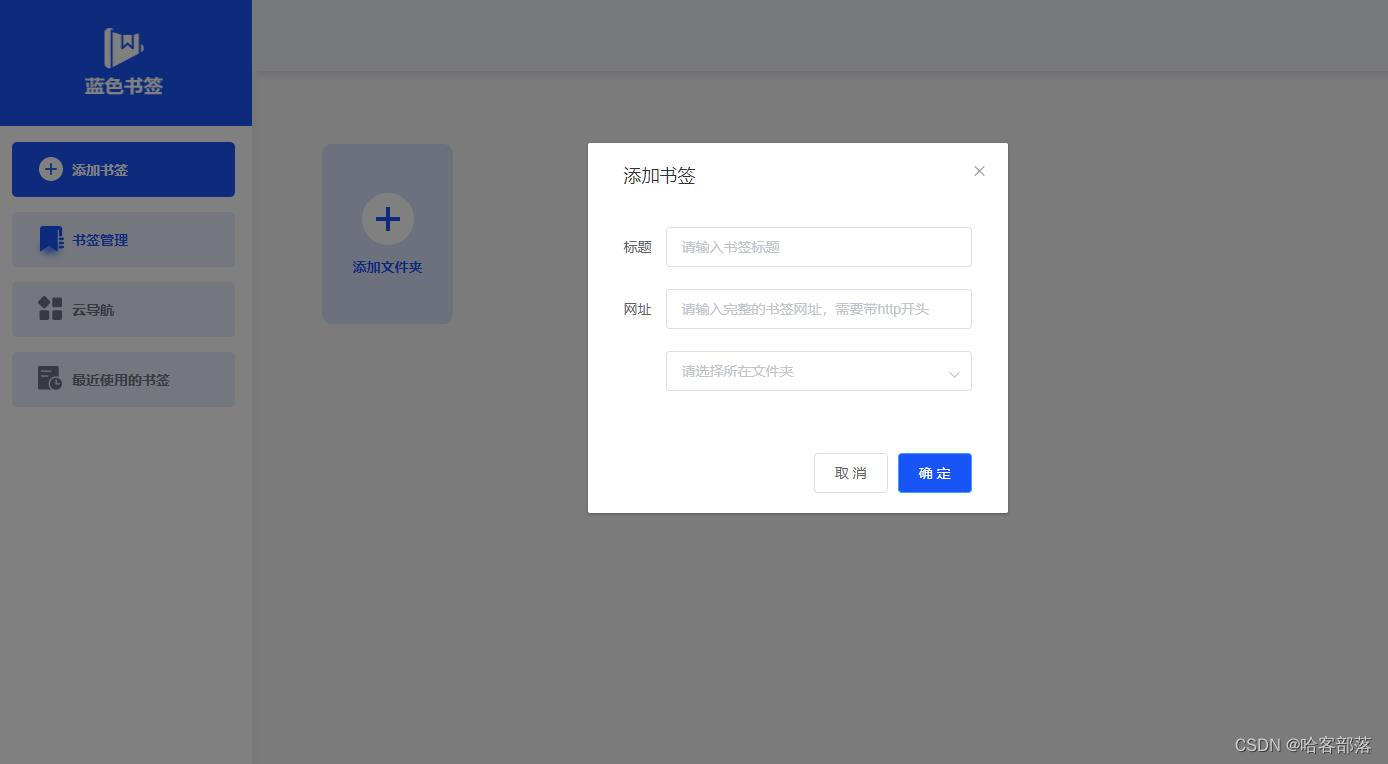Open 最近使用的书签 in the sidebar

tap(123, 379)
